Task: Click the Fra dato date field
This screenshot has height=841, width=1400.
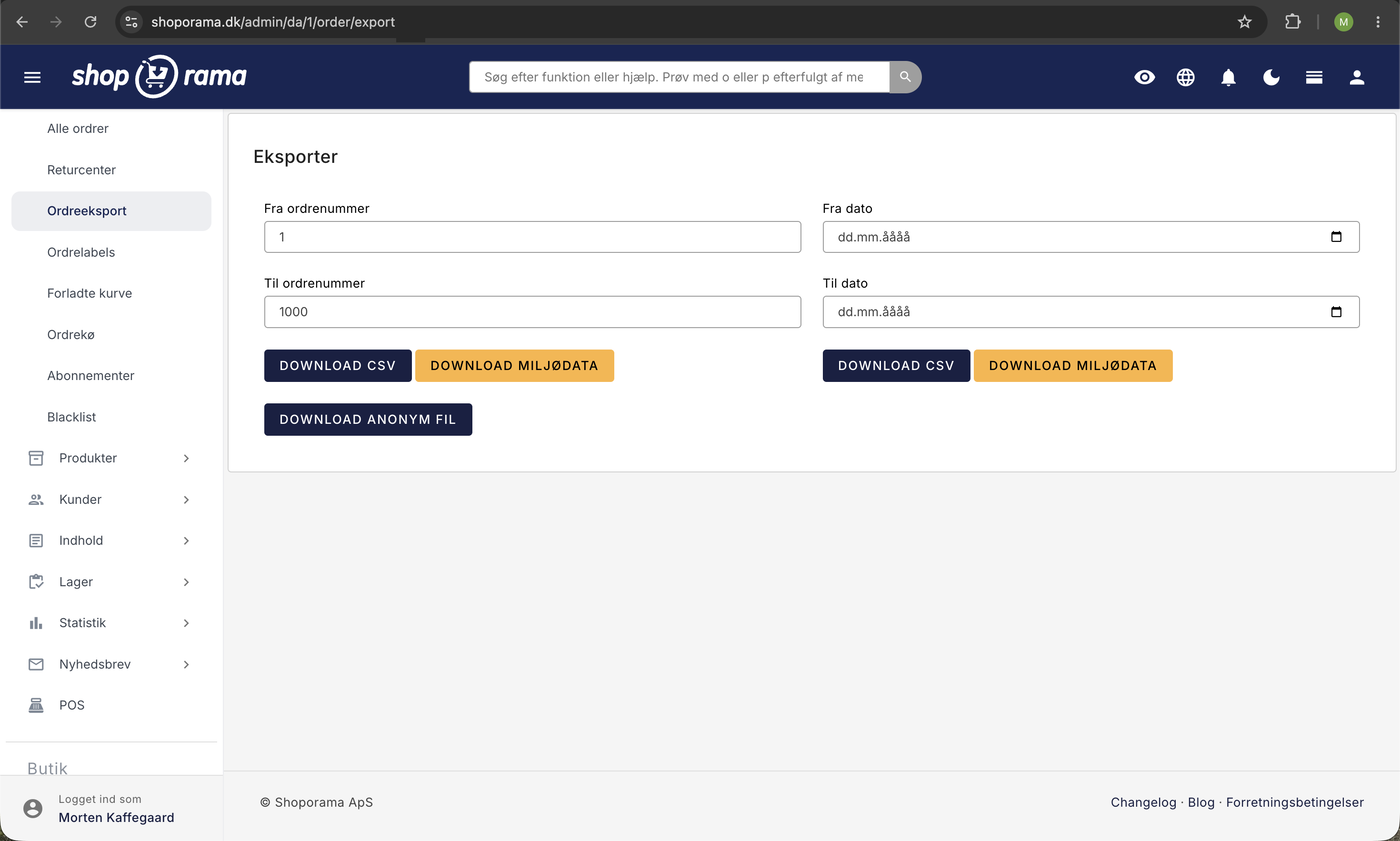Action: (x=1091, y=237)
